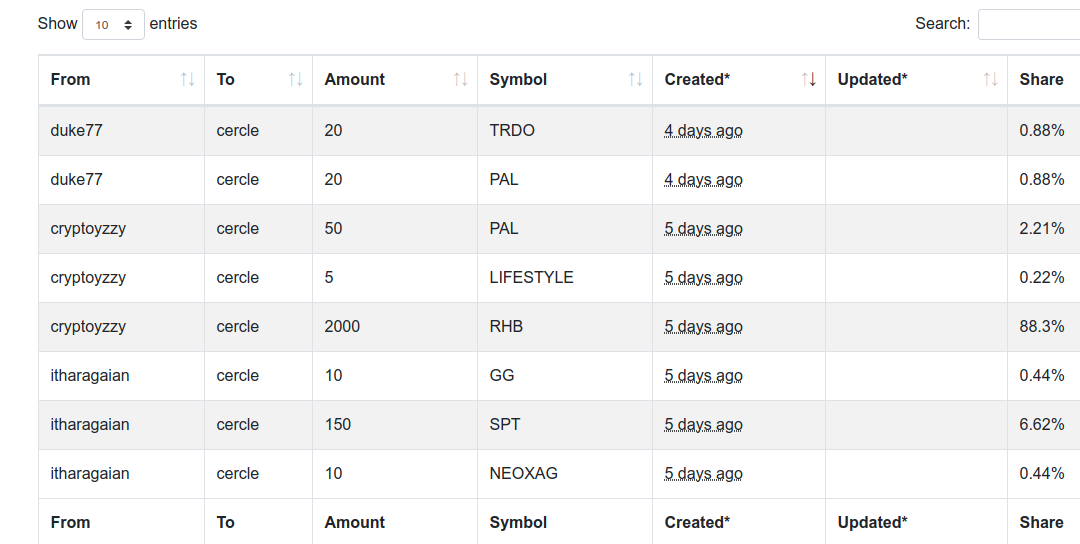Click sort arrows in To column header
The image size is (1080, 544).
[295, 80]
